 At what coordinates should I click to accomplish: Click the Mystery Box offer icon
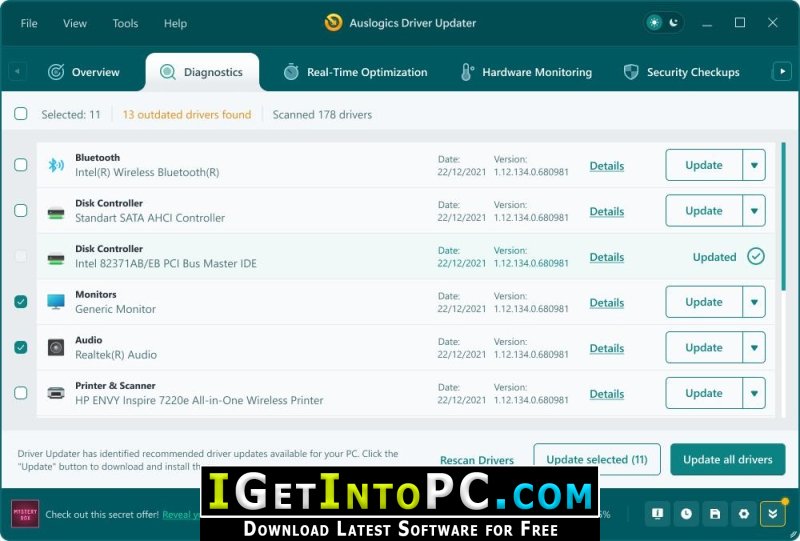point(25,514)
